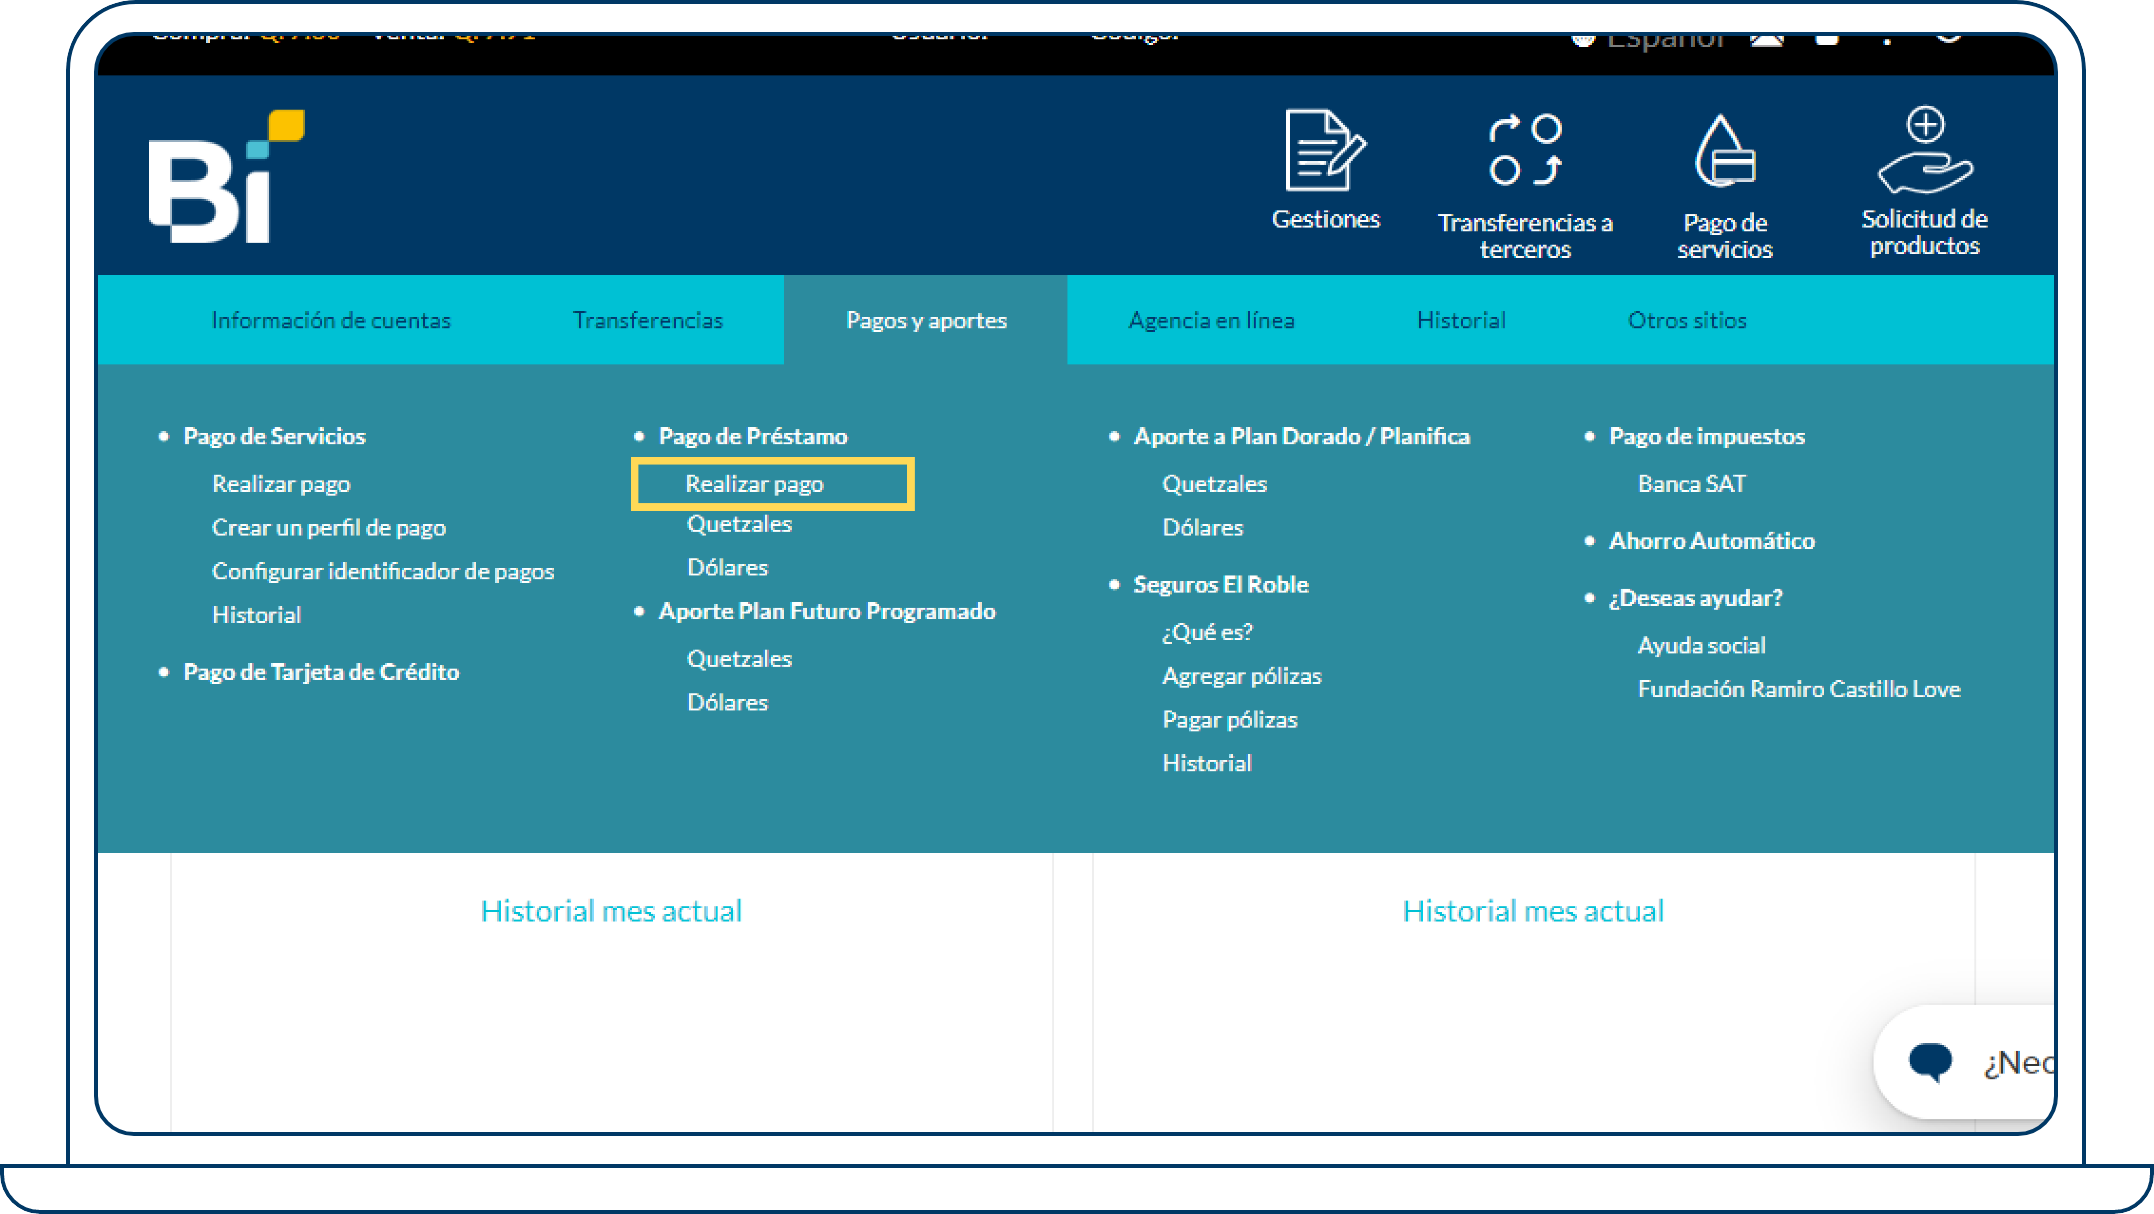Open the chat bubble help widget
2154x1214 pixels.
(x=1932, y=1062)
